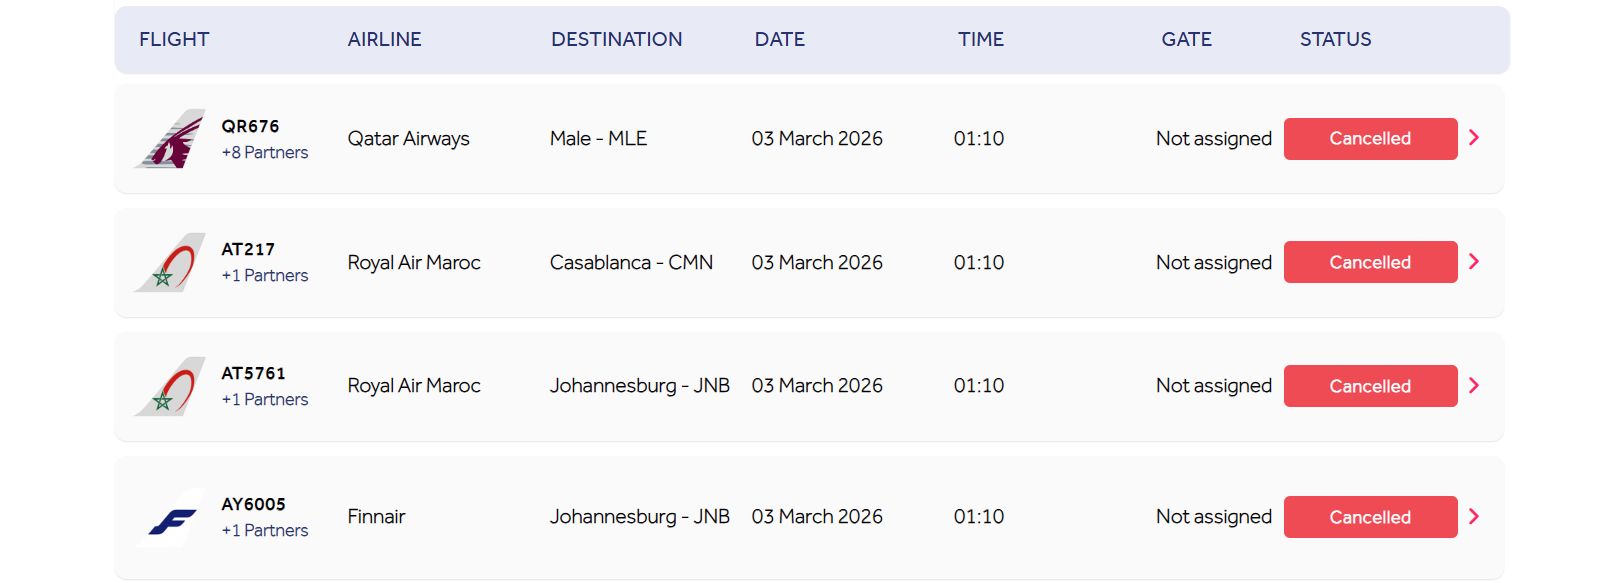The image size is (1619, 583).
Task: Click the Finnair tail logo
Action: point(171,518)
